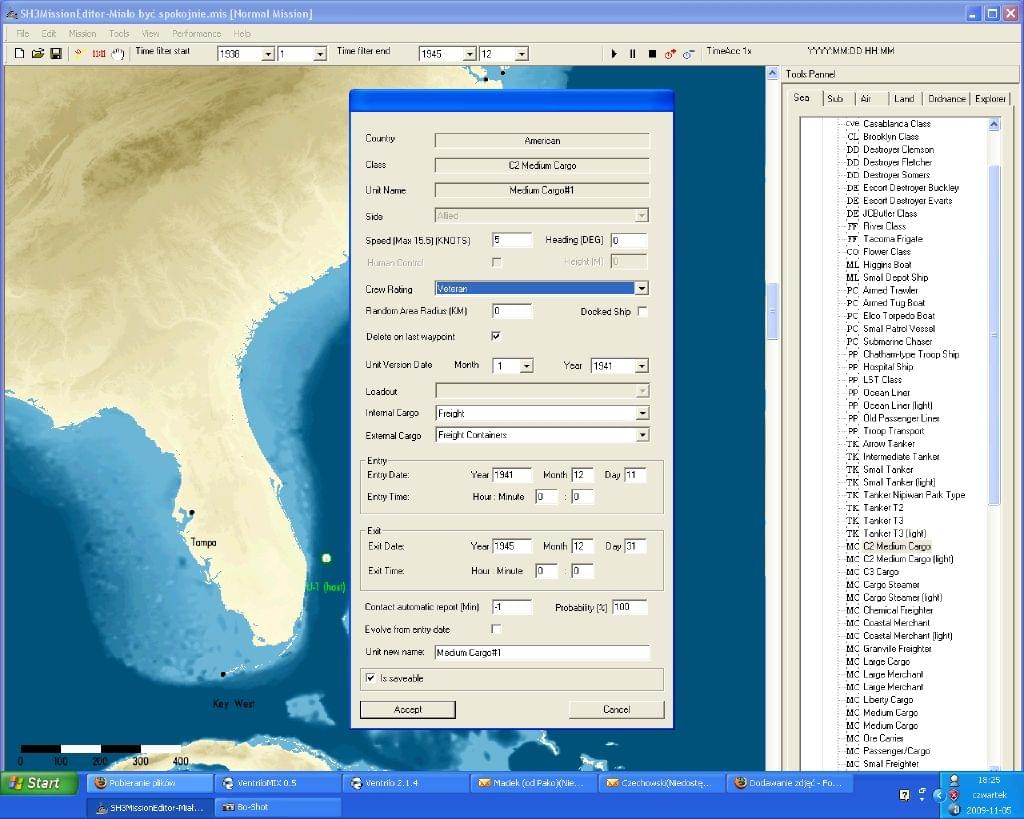Select the hand pan tool
1024x819 pixels.
click(x=117, y=53)
